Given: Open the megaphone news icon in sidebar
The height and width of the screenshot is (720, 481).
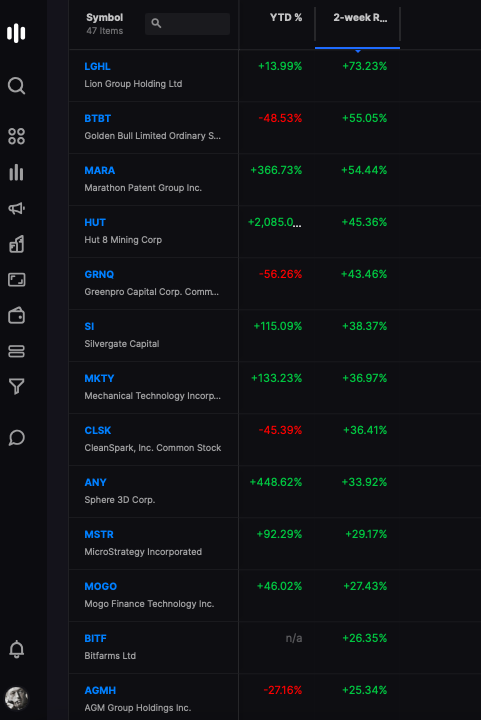Looking at the screenshot, I should (x=17, y=208).
